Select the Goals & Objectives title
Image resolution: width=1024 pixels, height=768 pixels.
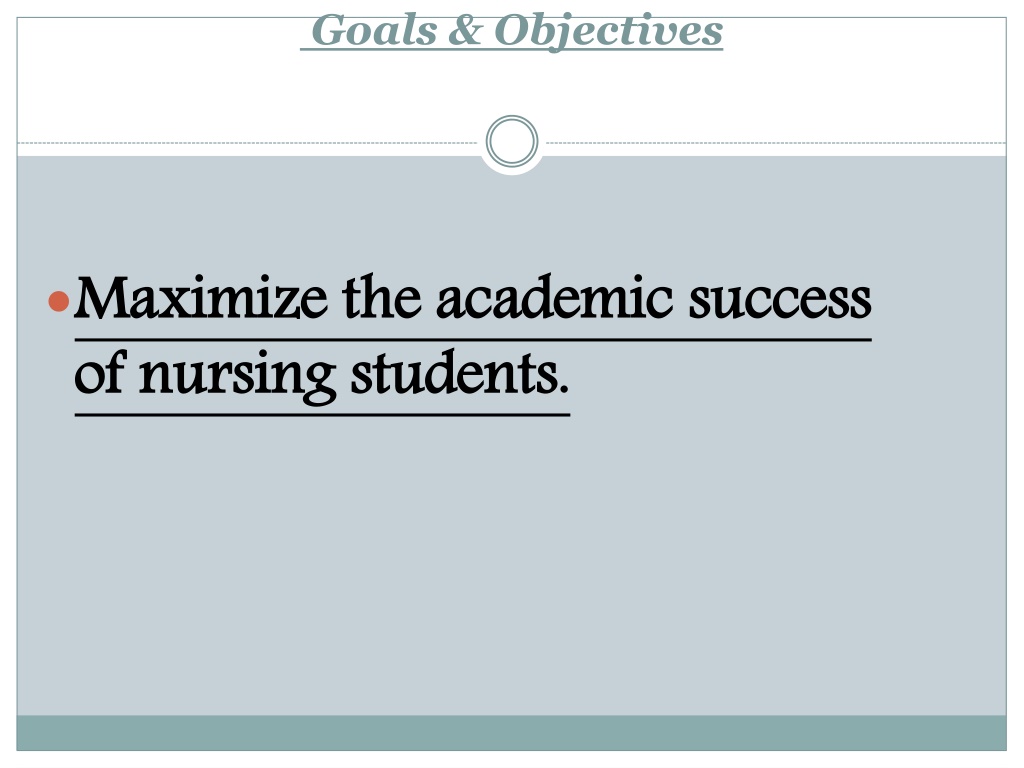(512, 31)
